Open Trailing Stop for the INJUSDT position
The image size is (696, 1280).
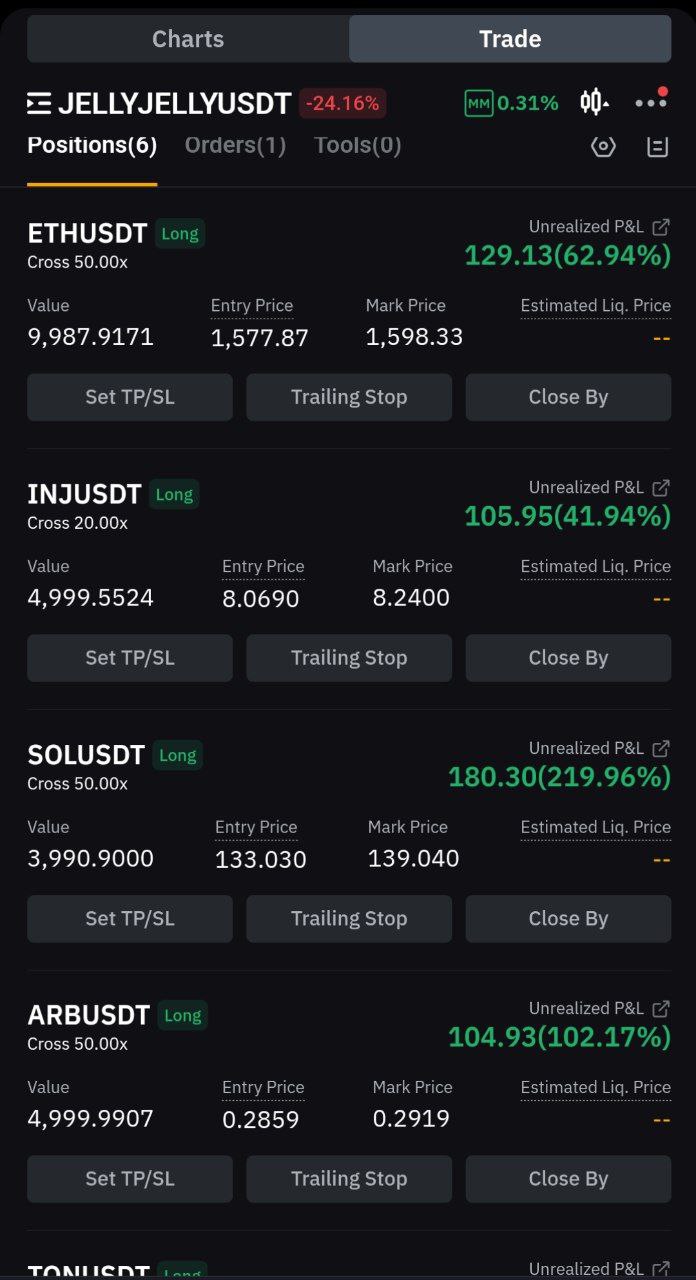(x=349, y=658)
